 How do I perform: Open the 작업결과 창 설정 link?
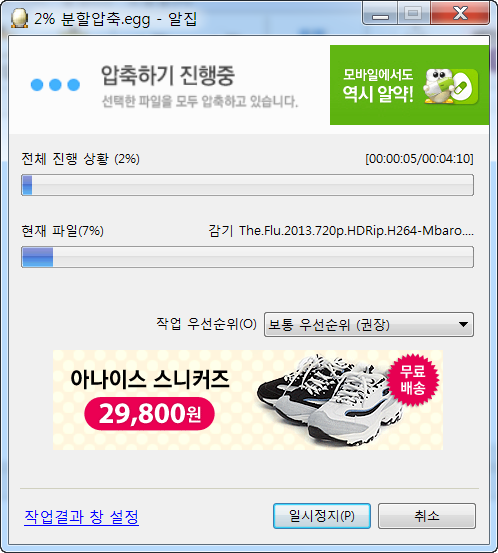81,517
